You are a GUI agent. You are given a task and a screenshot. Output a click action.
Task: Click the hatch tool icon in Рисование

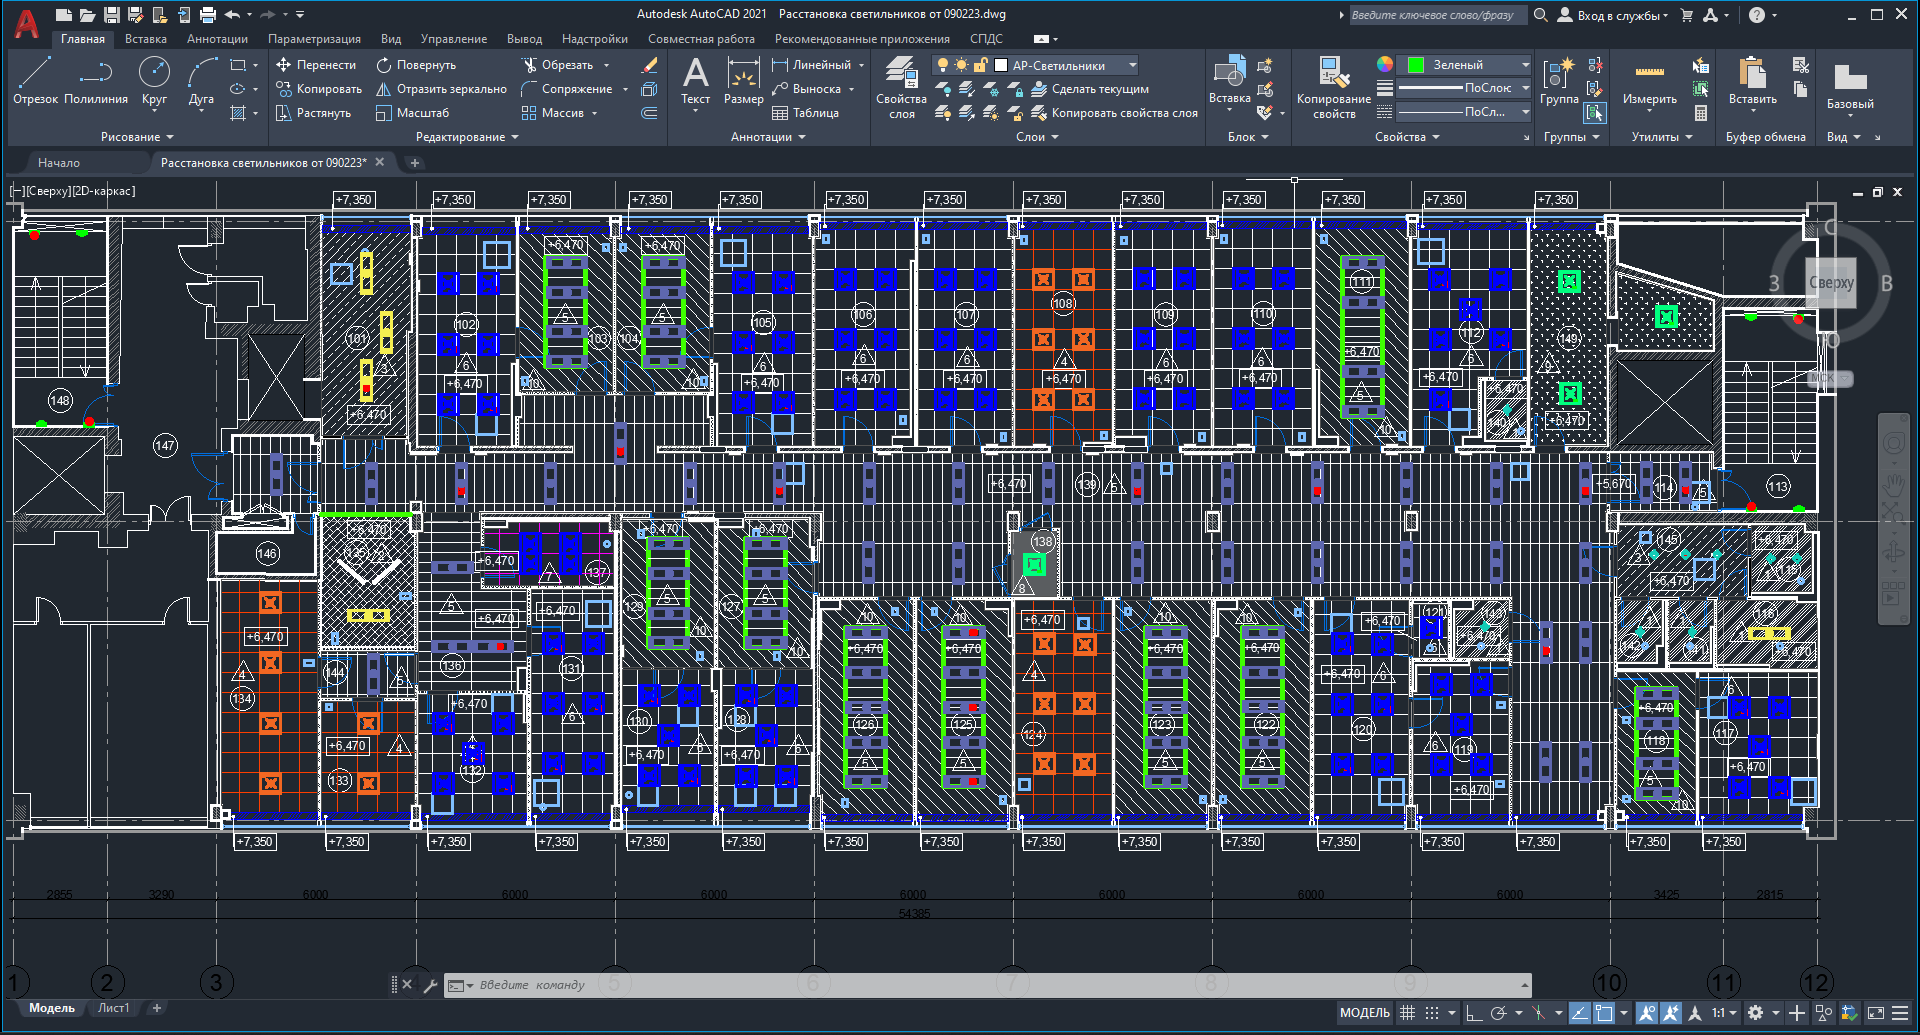tap(238, 113)
